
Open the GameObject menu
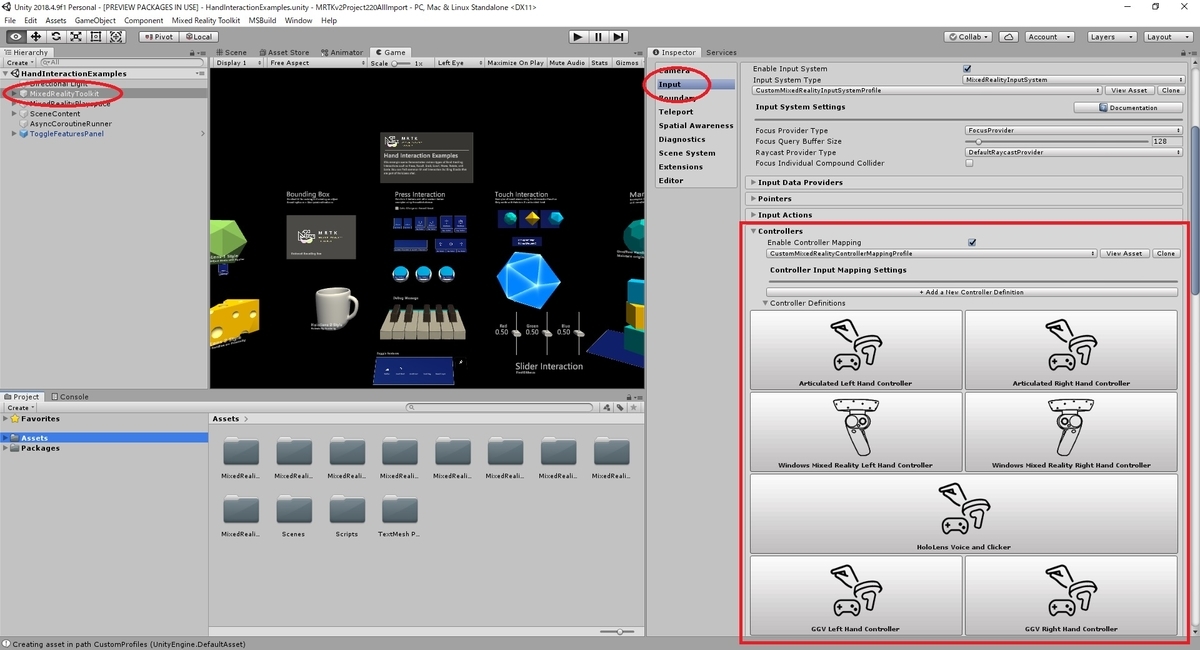pos(95,20)
